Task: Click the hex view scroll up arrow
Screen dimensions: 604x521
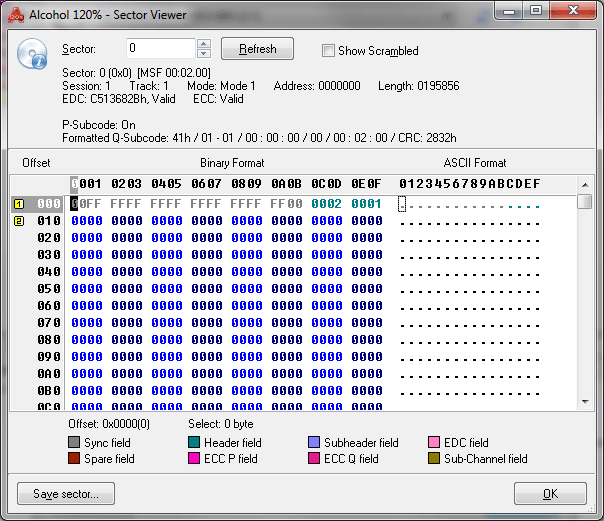Action: pyautogui.click(x=585, y=185)
